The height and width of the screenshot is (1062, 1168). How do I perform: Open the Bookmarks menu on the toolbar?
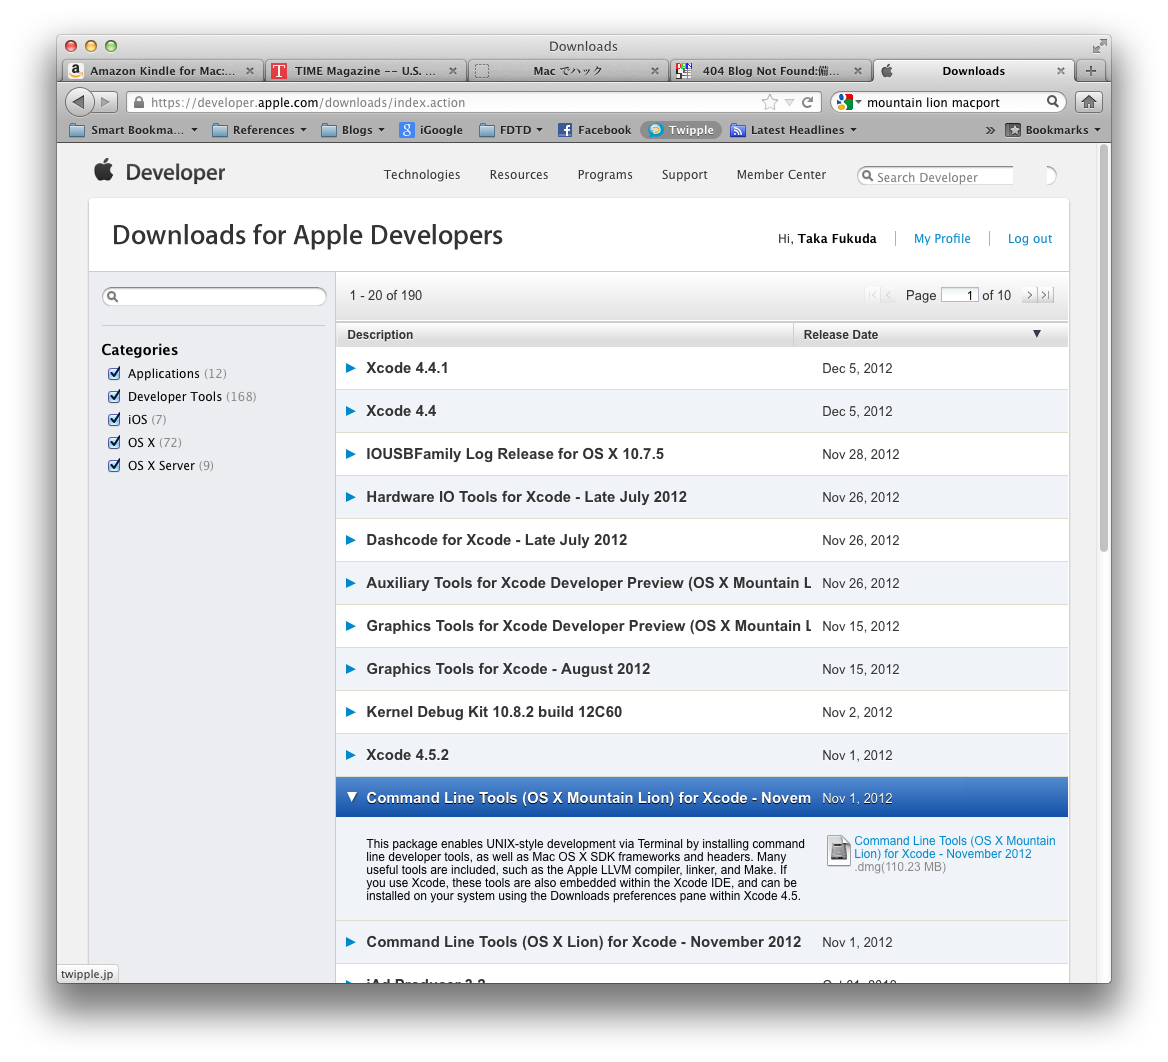click(x=1053, y=130)
